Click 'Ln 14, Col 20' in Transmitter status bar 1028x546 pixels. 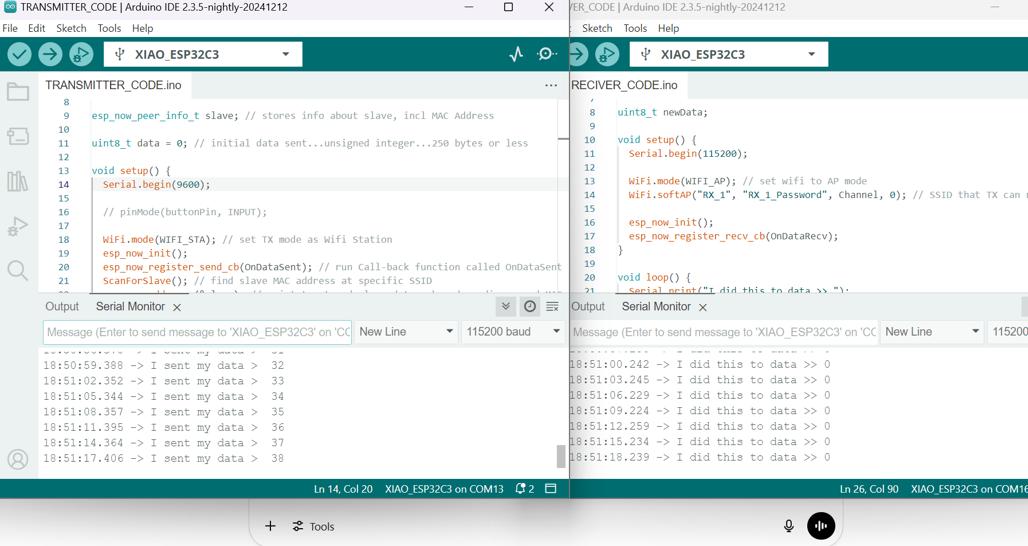pos(343,489)
